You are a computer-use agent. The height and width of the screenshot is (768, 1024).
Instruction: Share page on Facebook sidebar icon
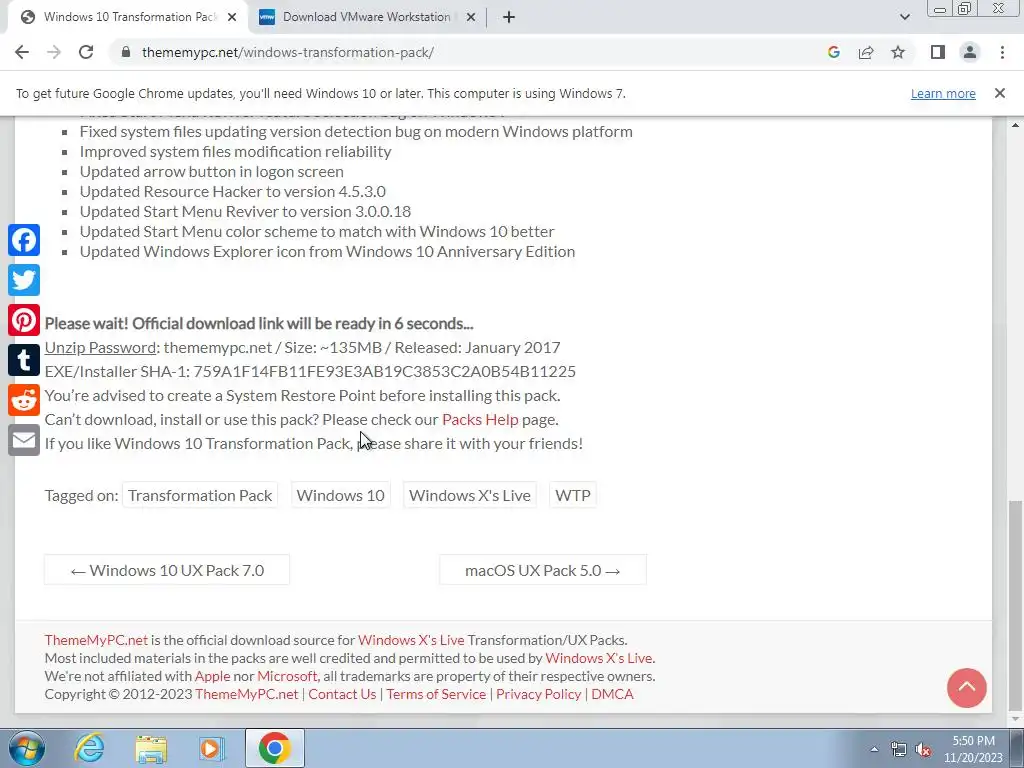point(24,240)
